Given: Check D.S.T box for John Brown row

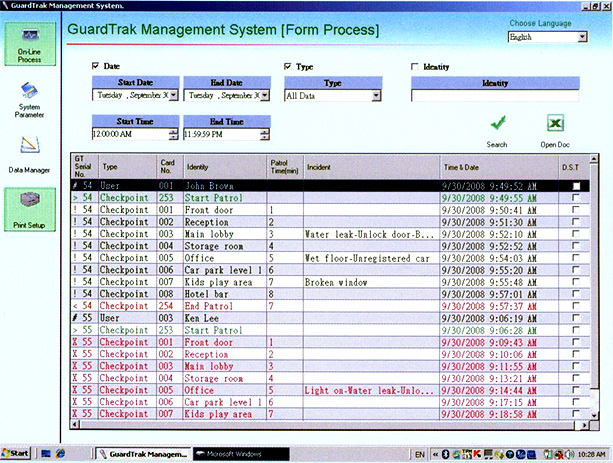Looking at the screenshot, I should pyautogui.click(x=576, y=186).
